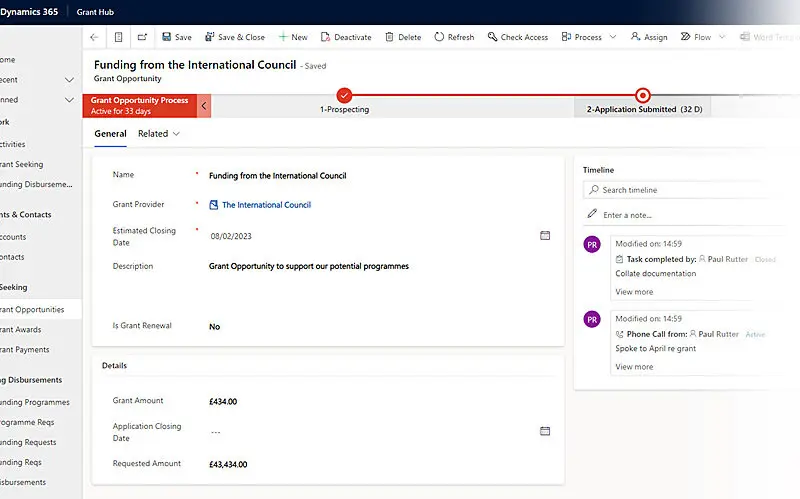
Task: Open calendar picker for Estimated Closing Date
Action: coord(545,235)
